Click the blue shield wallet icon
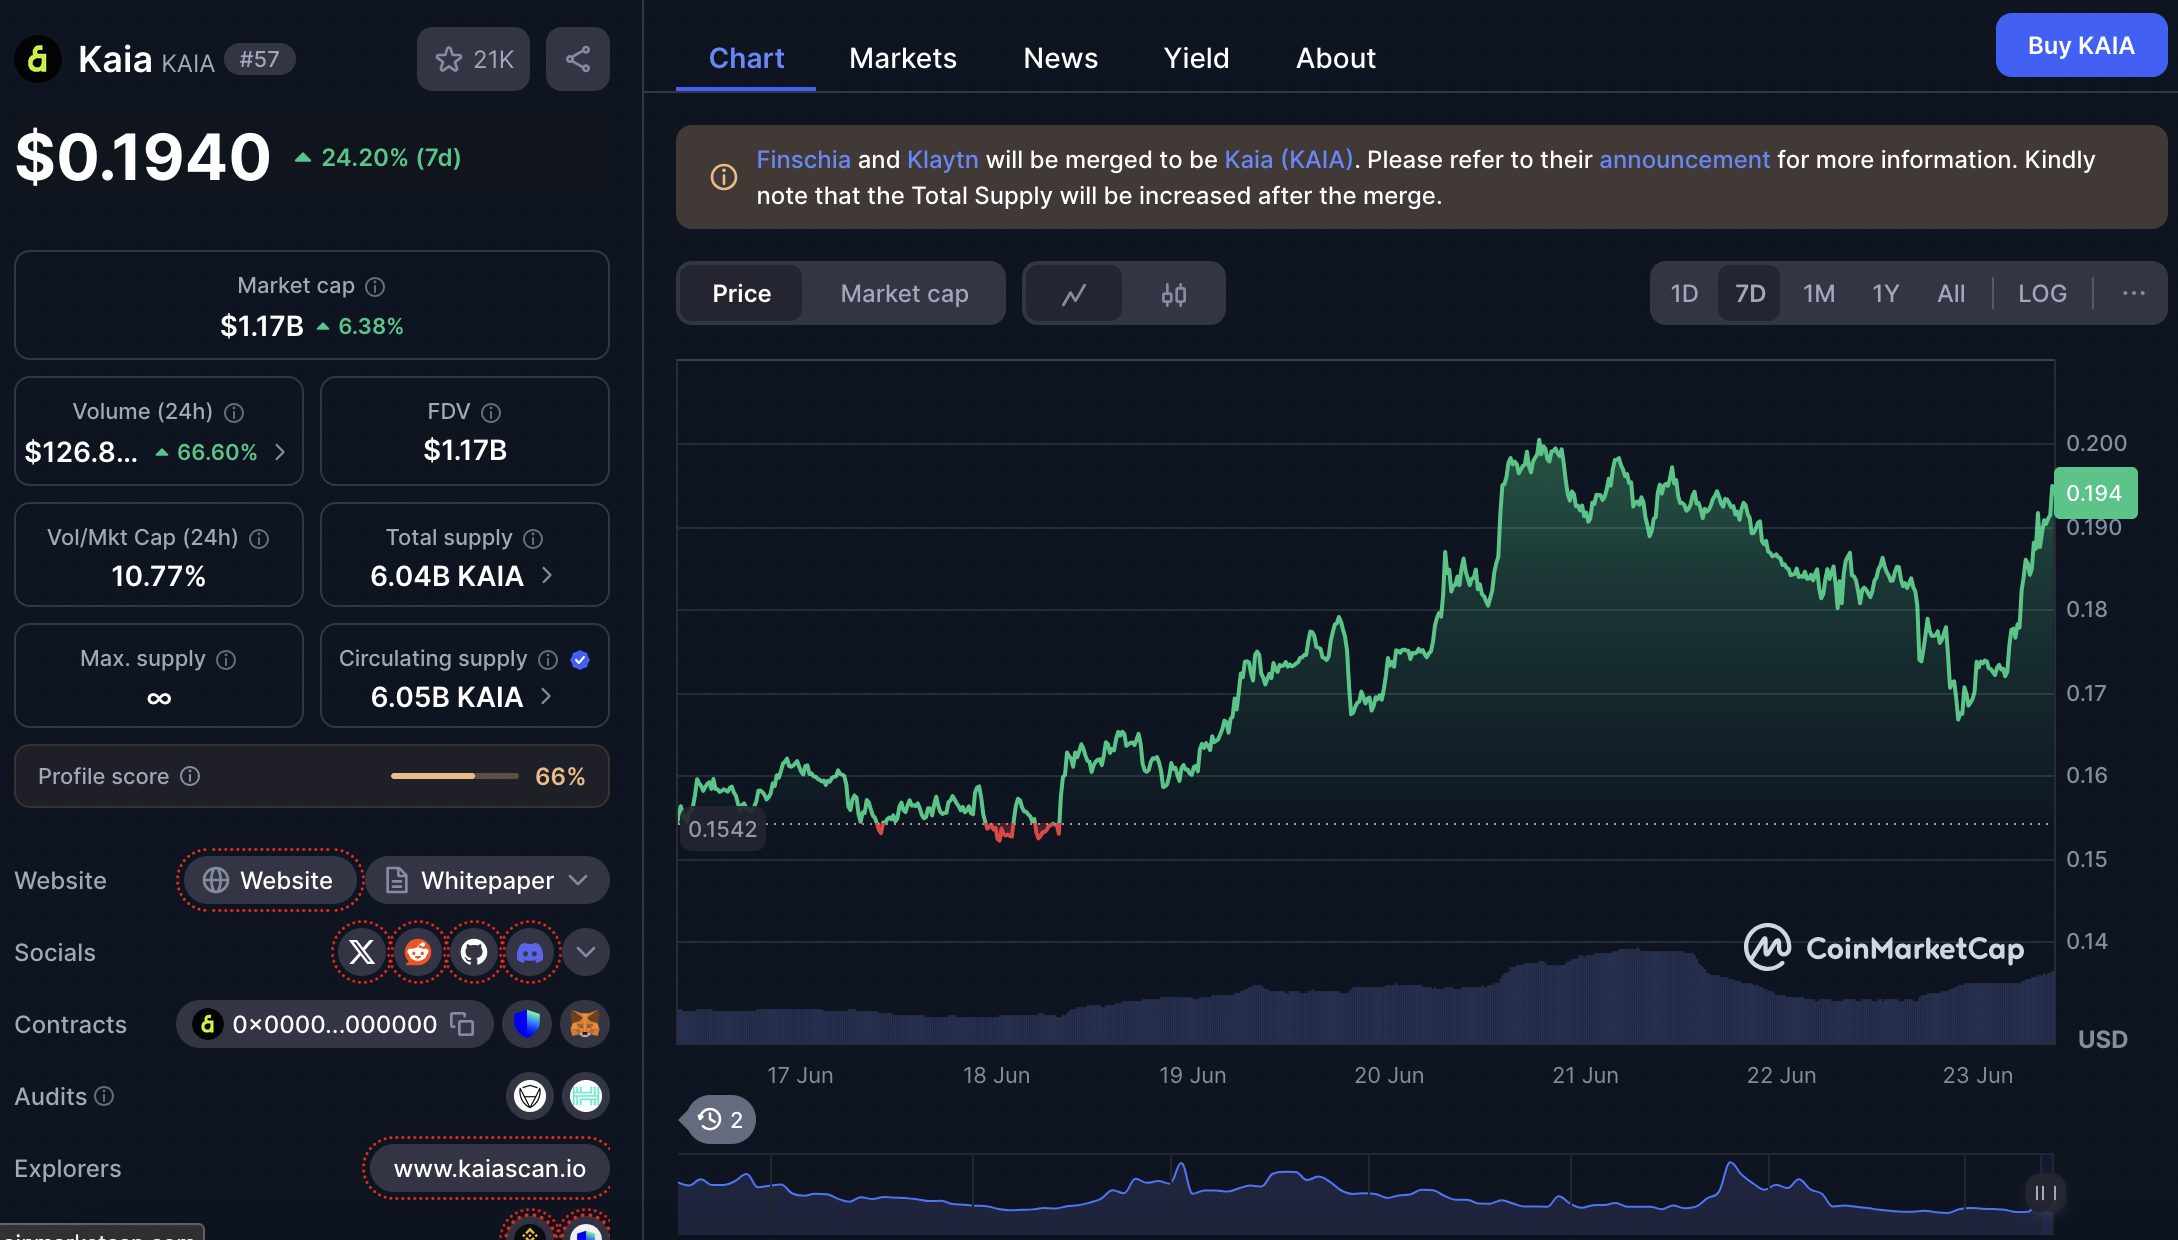 (527, 1024)
